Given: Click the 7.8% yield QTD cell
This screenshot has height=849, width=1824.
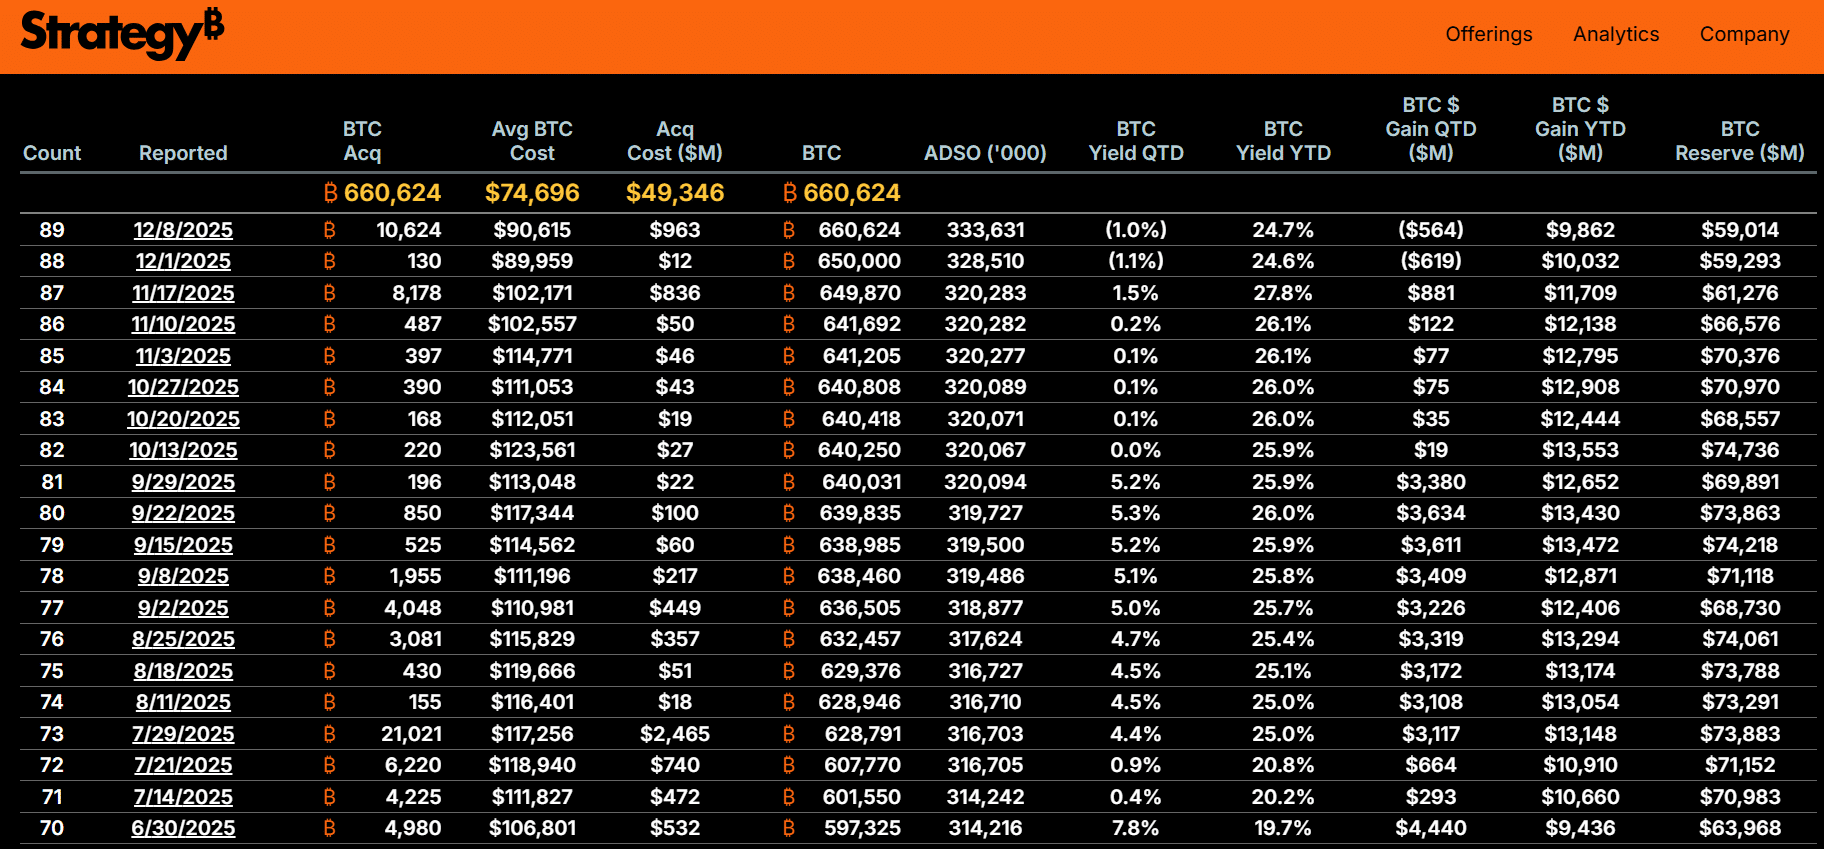Looking at the screenshot, I should (x=1136, y=828).
